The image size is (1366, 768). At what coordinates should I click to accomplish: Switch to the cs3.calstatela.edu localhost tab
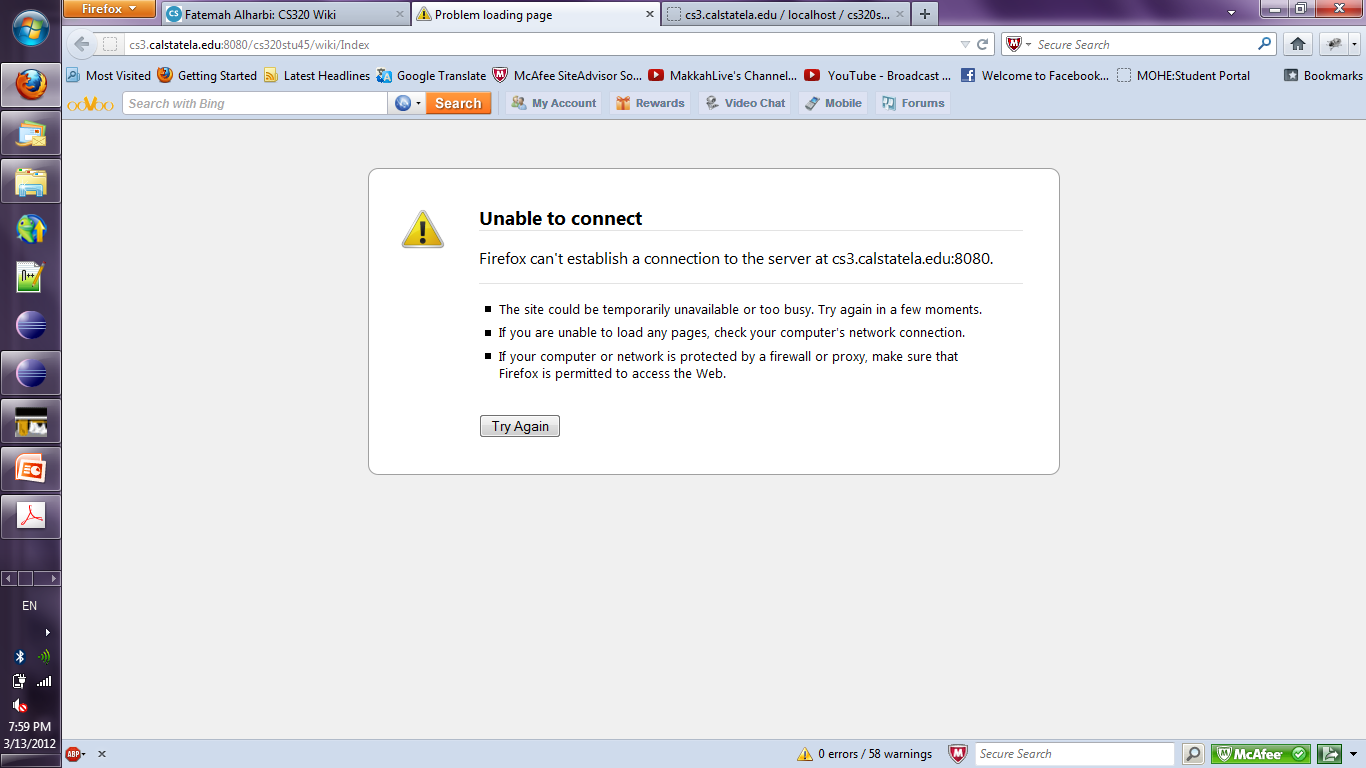[x=785, y=15]
